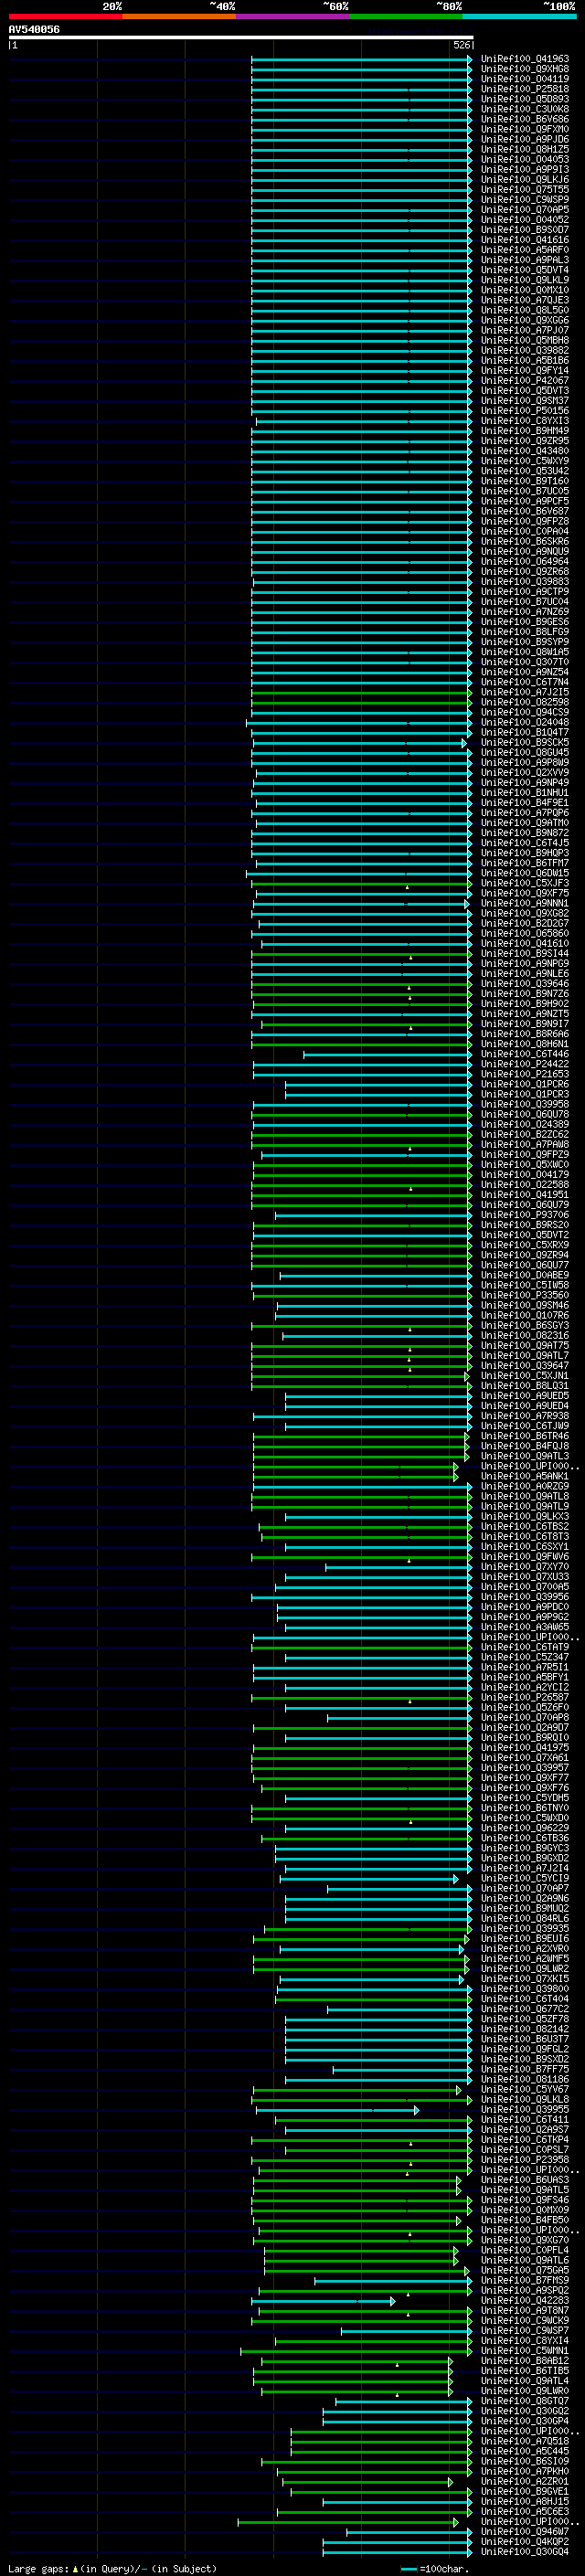This screenshot has width=585, height=2576.
Task: Select the UniRef100_Q41616 label
Action: coord(525,239)
